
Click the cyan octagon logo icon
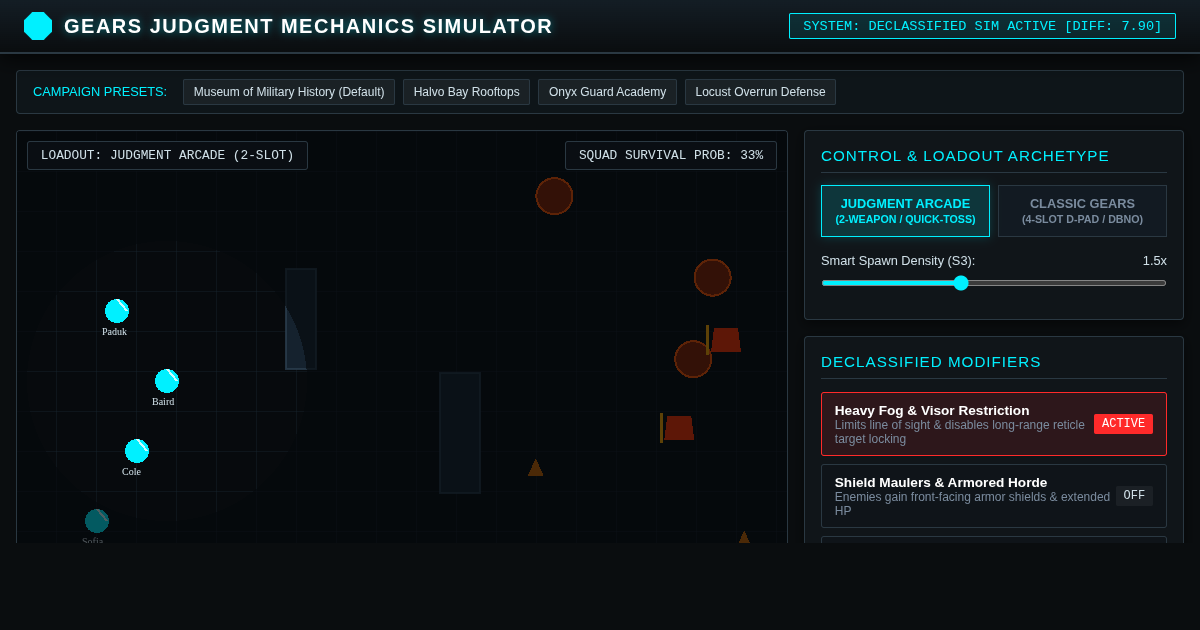click(x=38, y=26)
